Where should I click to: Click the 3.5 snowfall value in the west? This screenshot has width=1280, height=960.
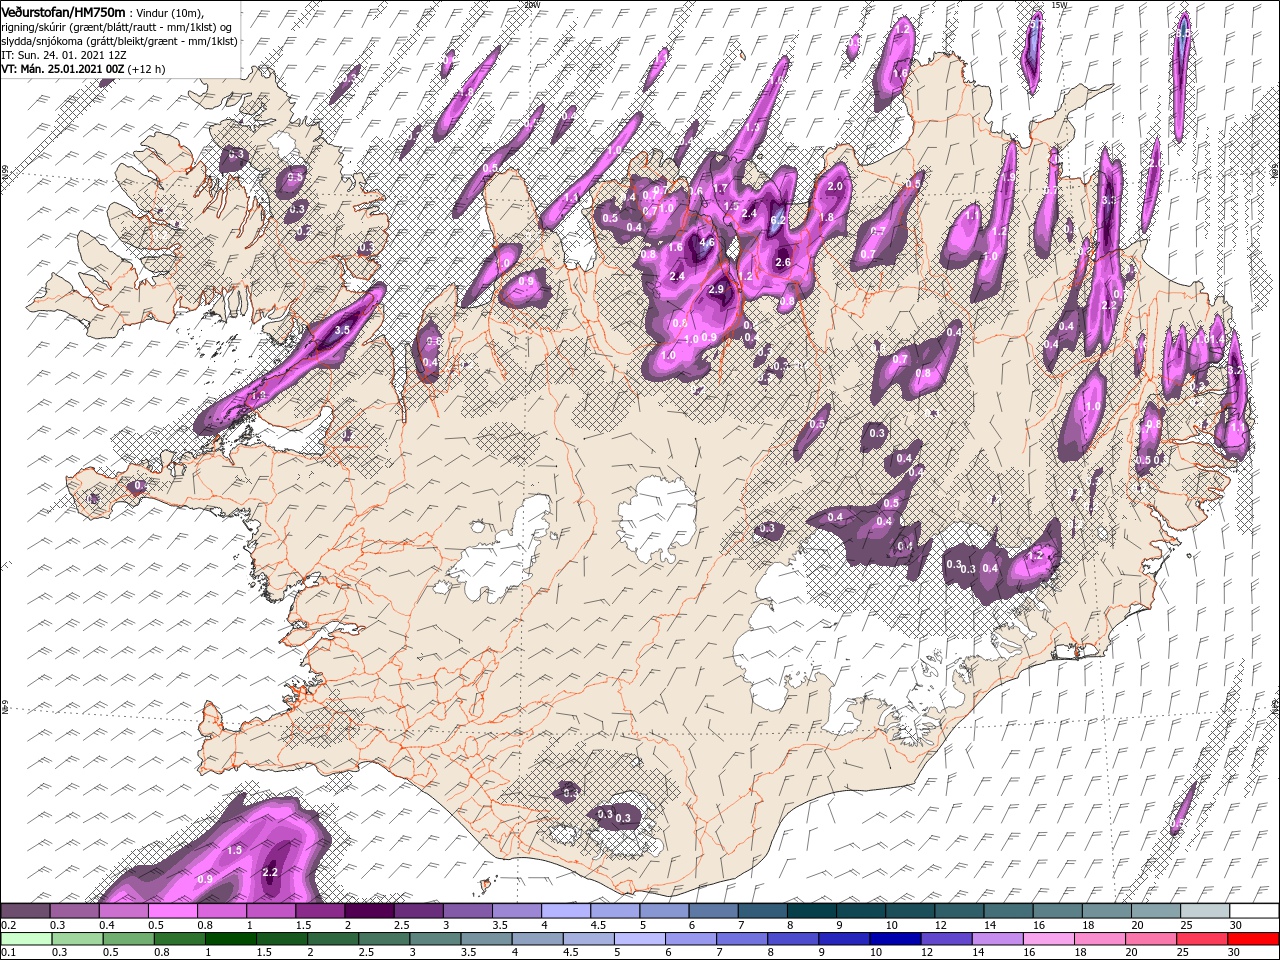coord(342,330)
